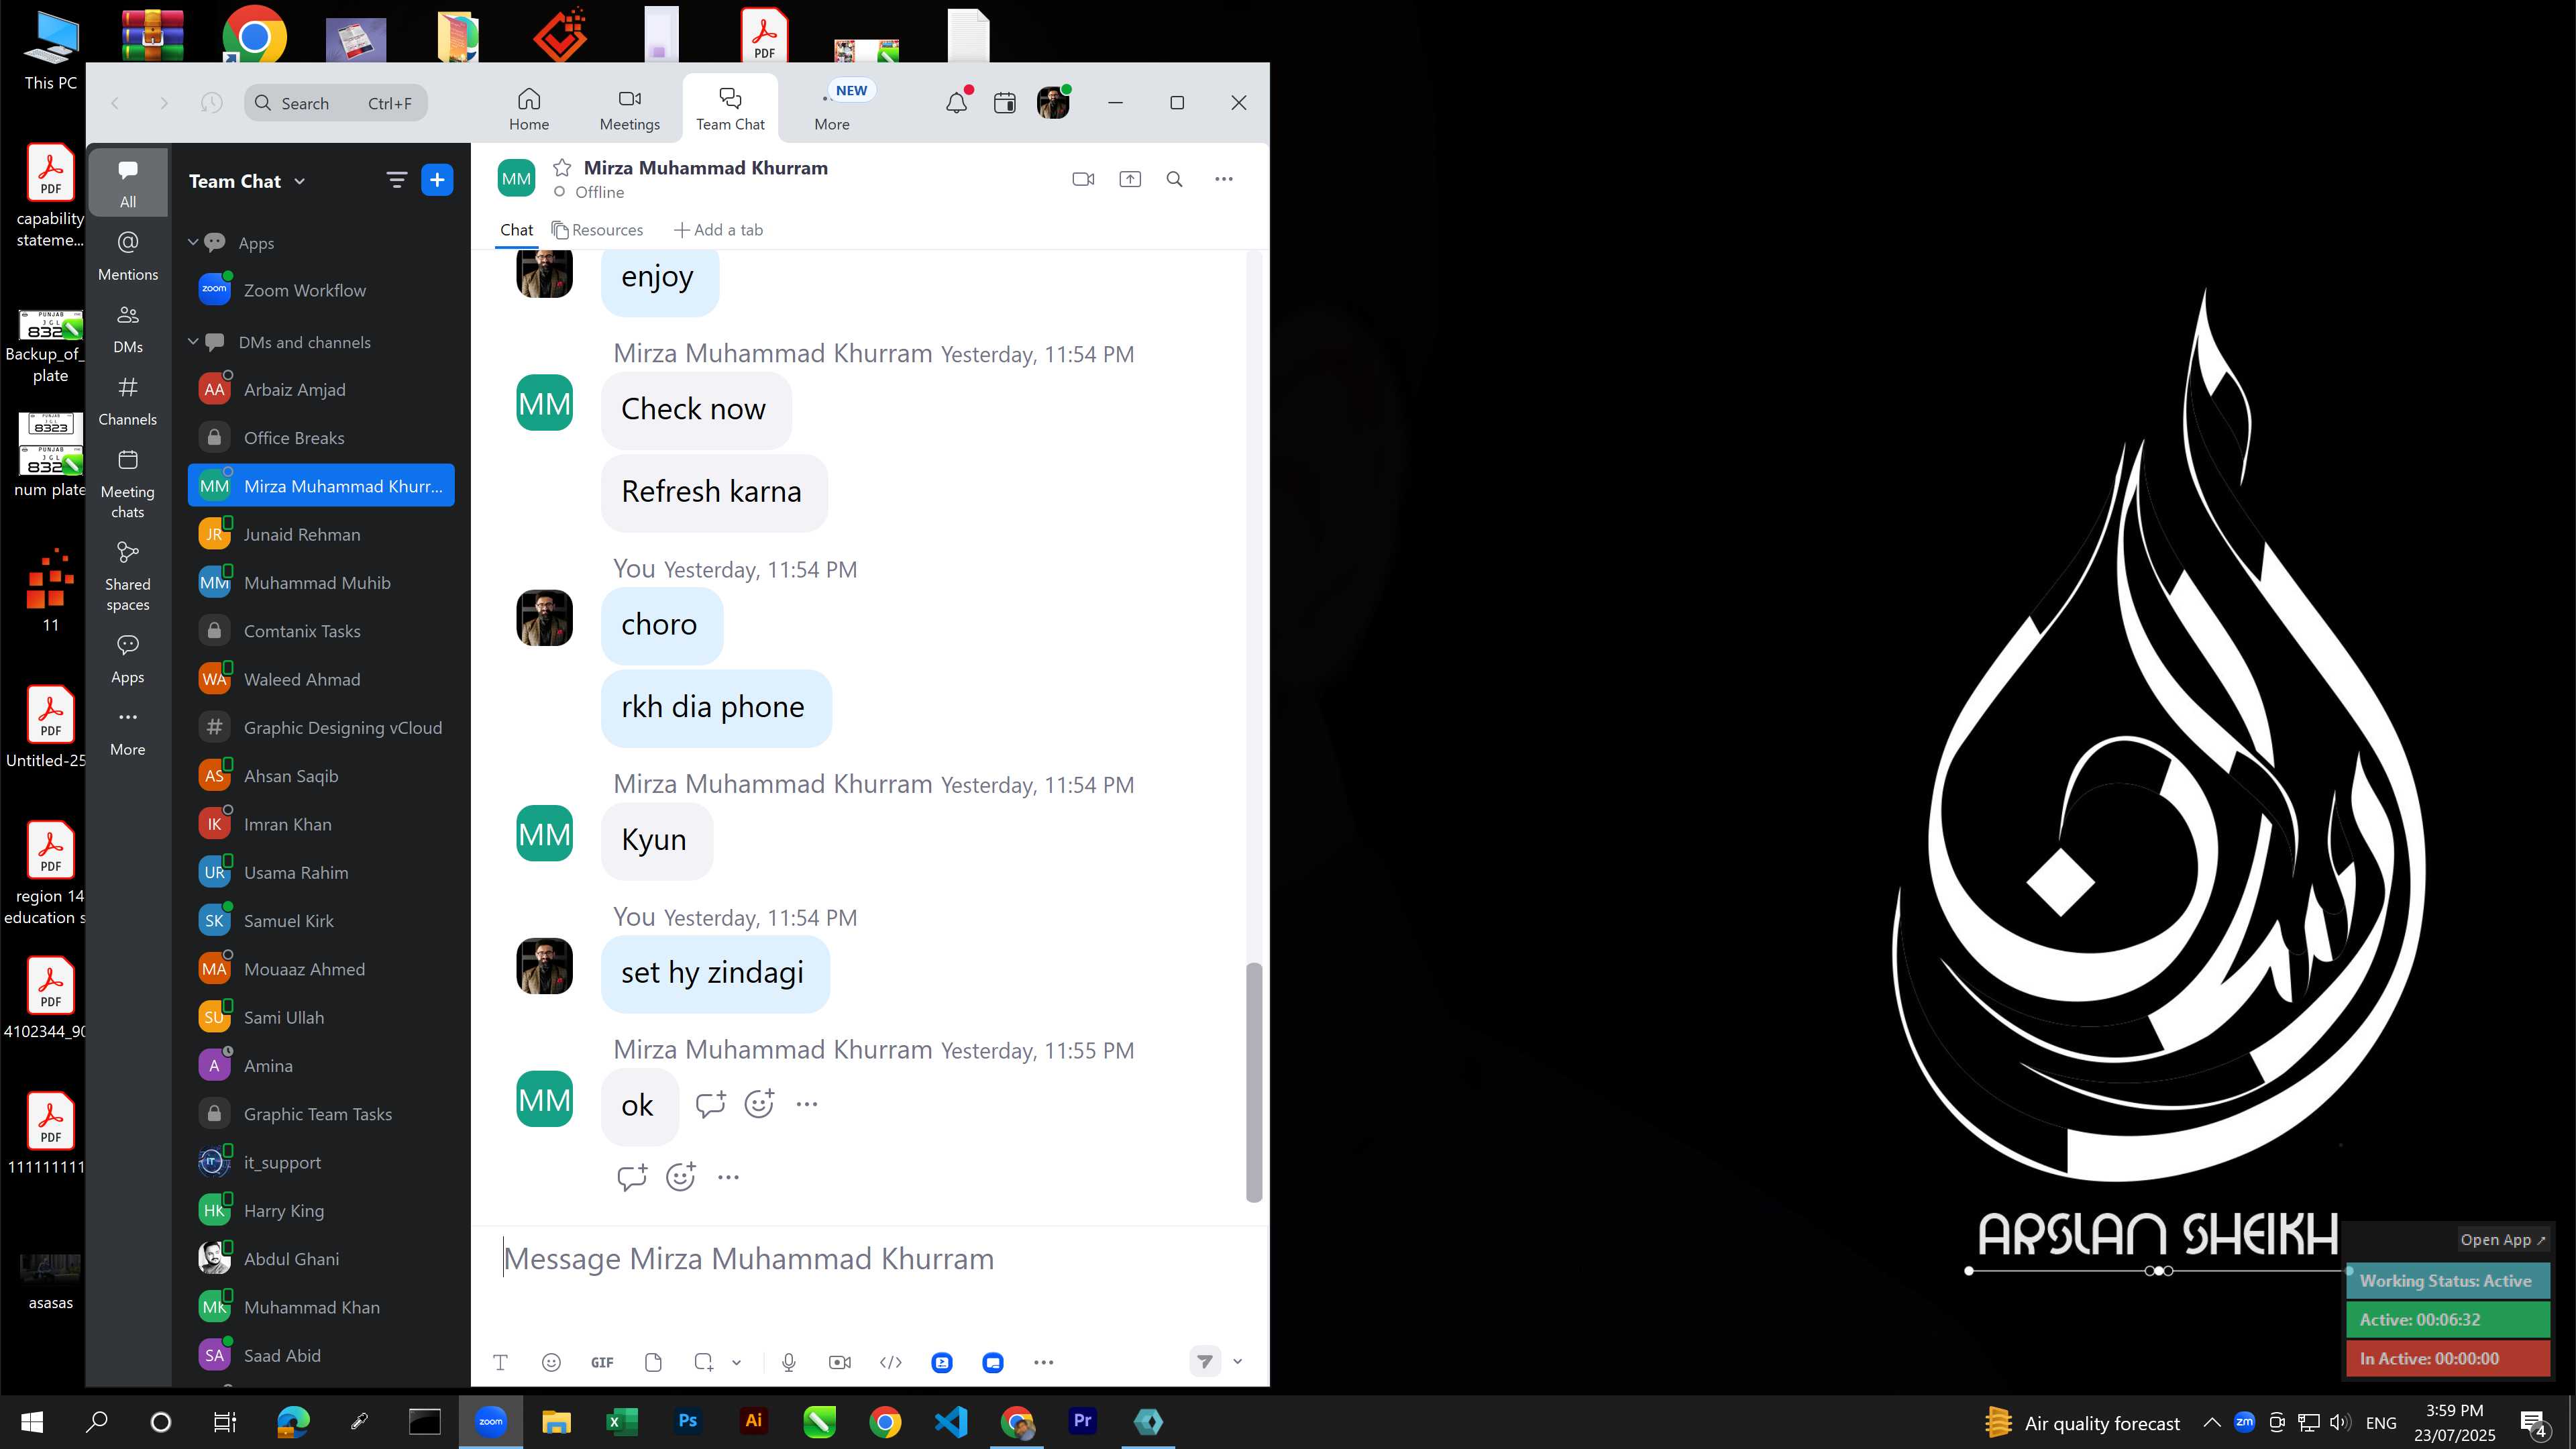Start a video meeting with Mirza Muhammad Khurram
Viewport: 2576px width, 1449px height.
click(x=1083, y=179)
